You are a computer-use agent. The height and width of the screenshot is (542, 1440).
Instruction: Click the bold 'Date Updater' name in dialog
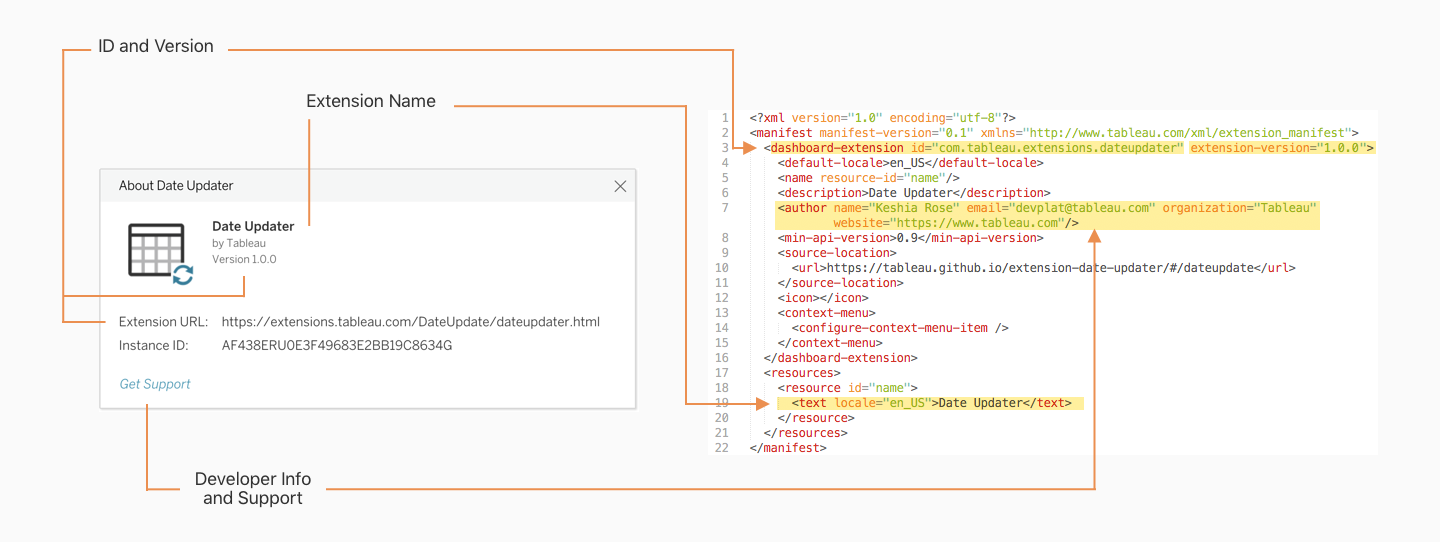pyautogui.click(x=253, y=227)
